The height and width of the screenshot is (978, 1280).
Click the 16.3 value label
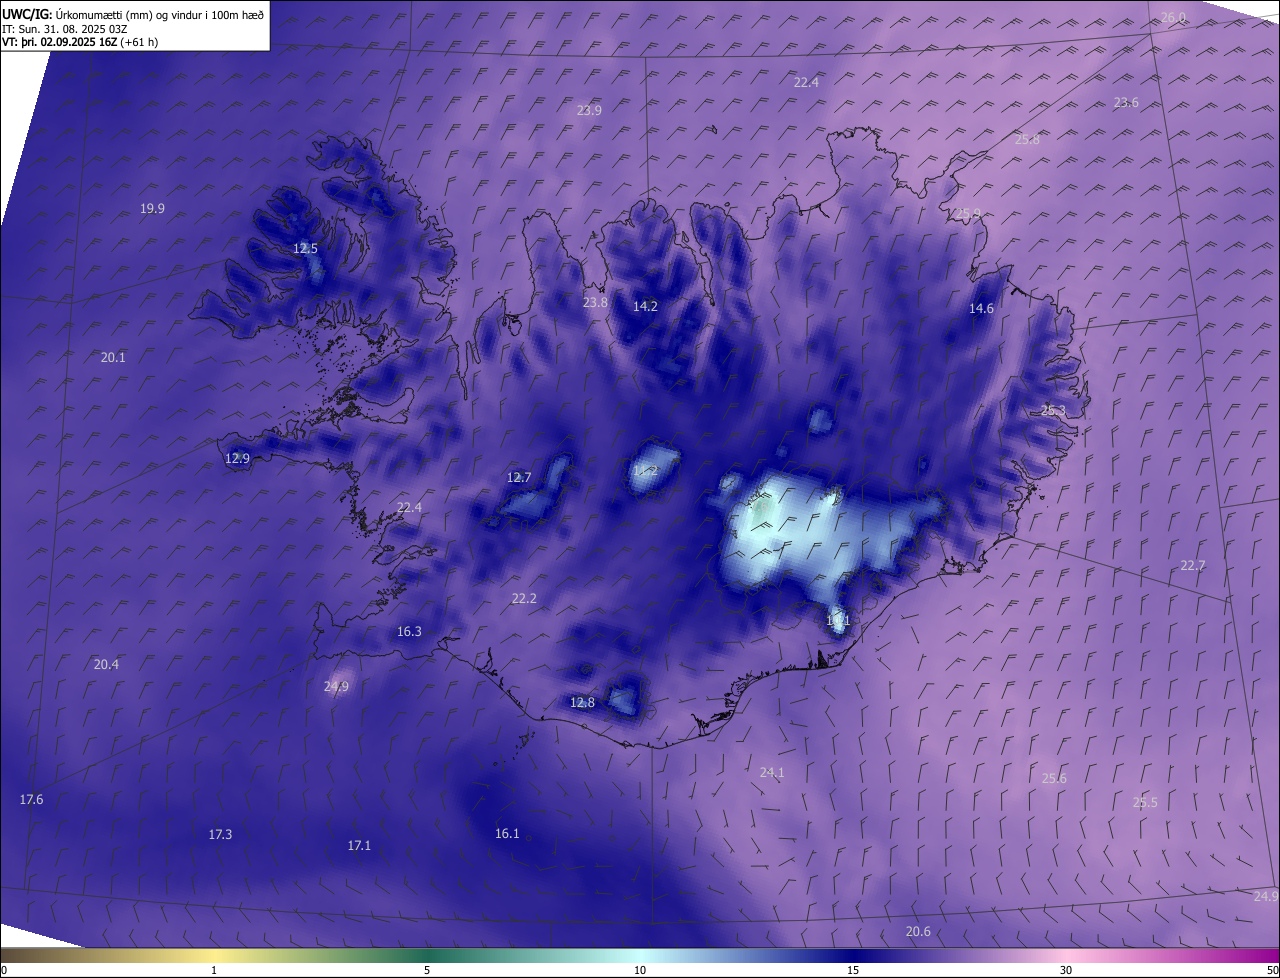[409, 631]
